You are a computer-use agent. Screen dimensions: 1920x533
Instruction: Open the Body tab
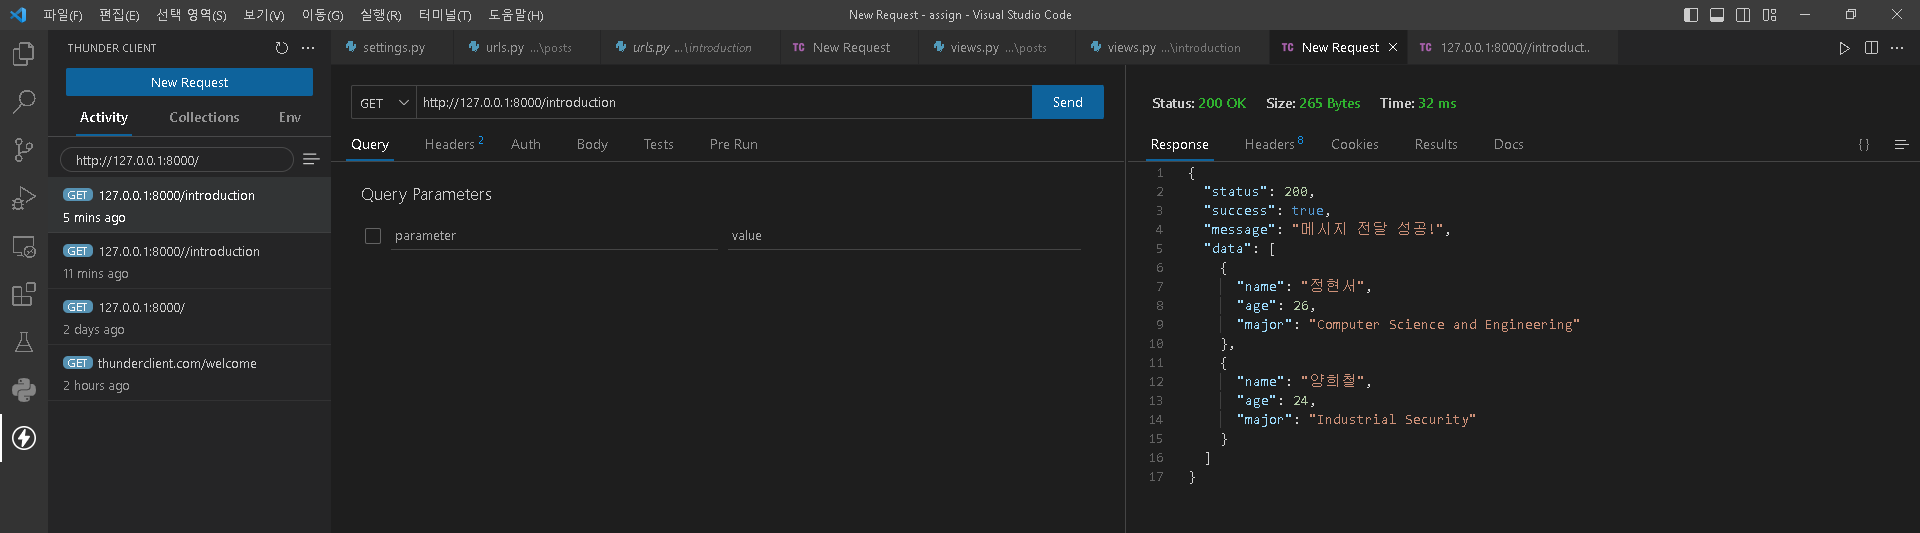592,144
